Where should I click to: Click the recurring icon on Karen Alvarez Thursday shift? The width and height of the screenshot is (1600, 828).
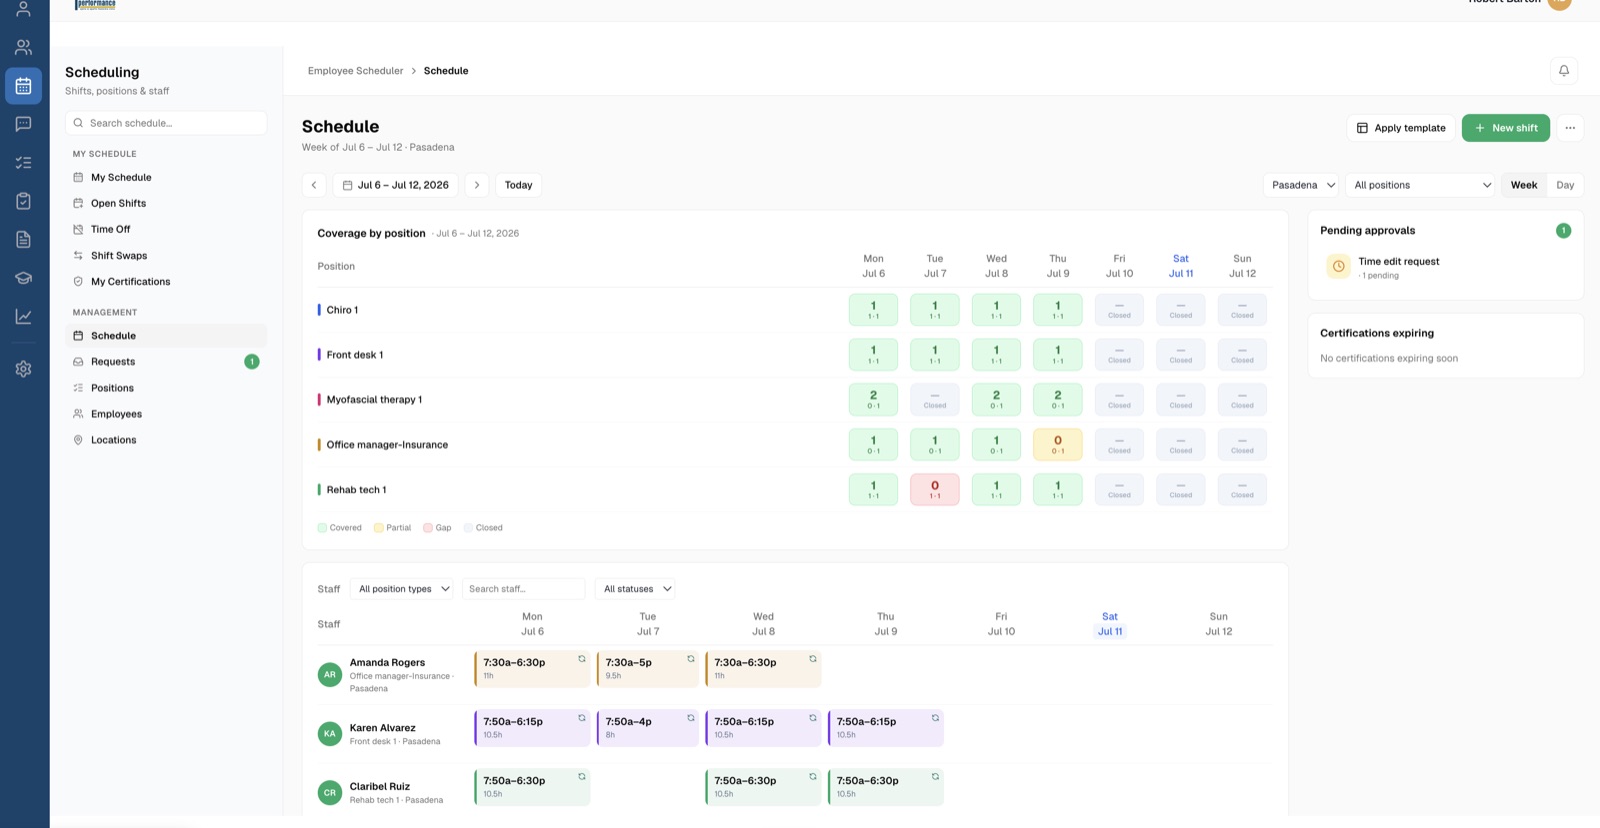pyautogui.click(x=936, y=718)
